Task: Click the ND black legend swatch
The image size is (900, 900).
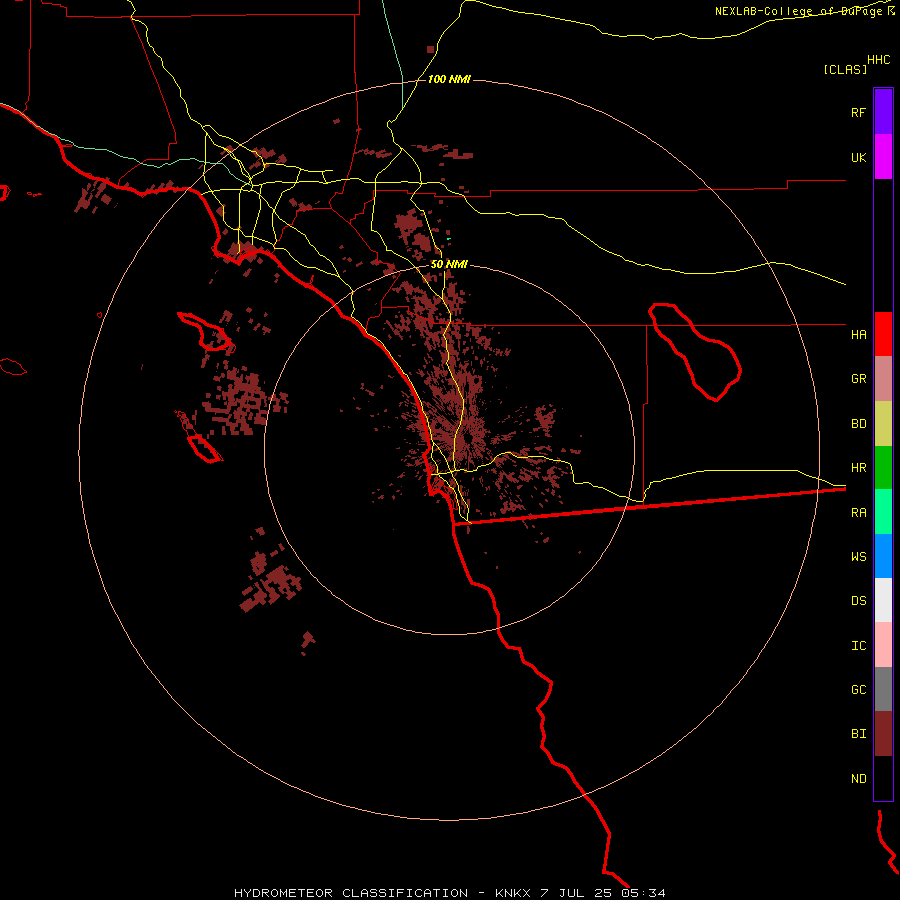Action: tap(883, 778)
